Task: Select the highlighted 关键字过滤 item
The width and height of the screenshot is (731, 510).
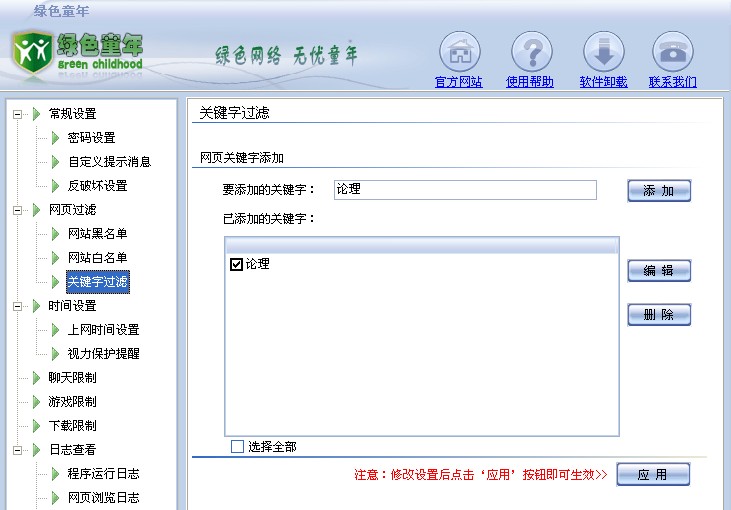Action: (97, 282)
